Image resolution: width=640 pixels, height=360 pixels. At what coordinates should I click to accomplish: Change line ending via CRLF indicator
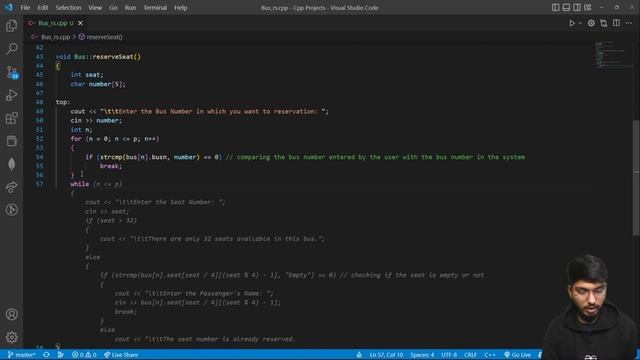(x=470, y=355)
